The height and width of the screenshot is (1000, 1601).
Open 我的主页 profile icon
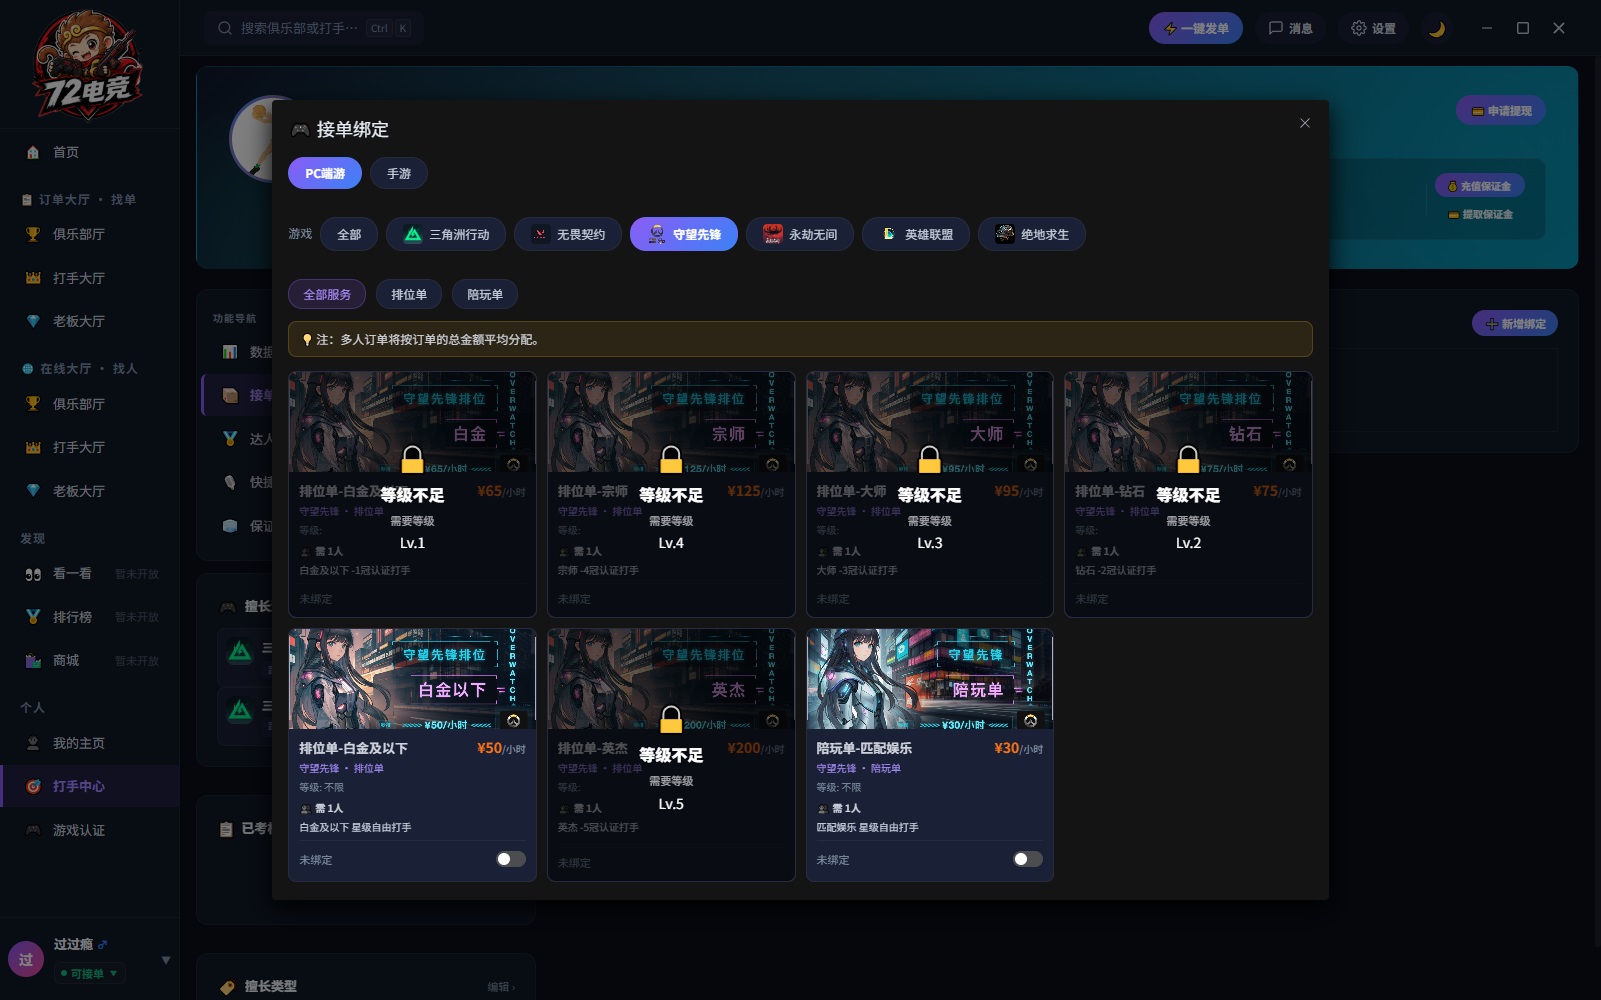33,743
